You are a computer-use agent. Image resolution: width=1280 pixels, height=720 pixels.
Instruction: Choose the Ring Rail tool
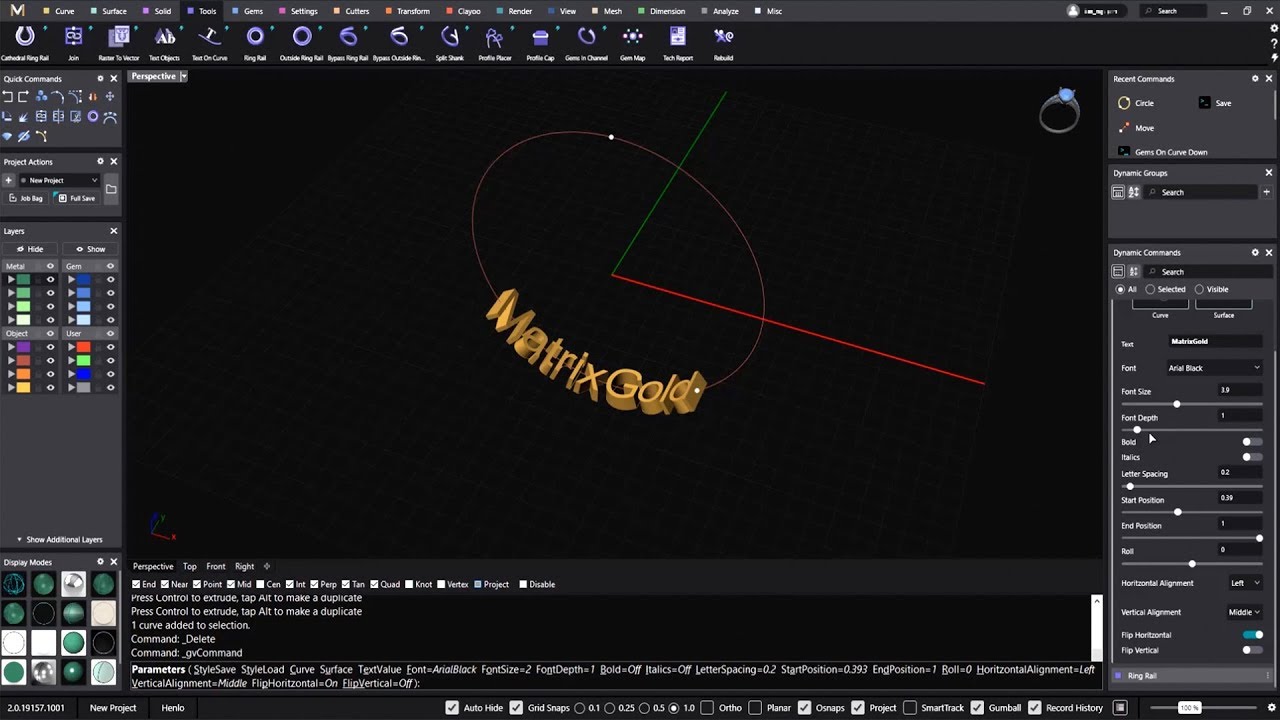[255, 42]
